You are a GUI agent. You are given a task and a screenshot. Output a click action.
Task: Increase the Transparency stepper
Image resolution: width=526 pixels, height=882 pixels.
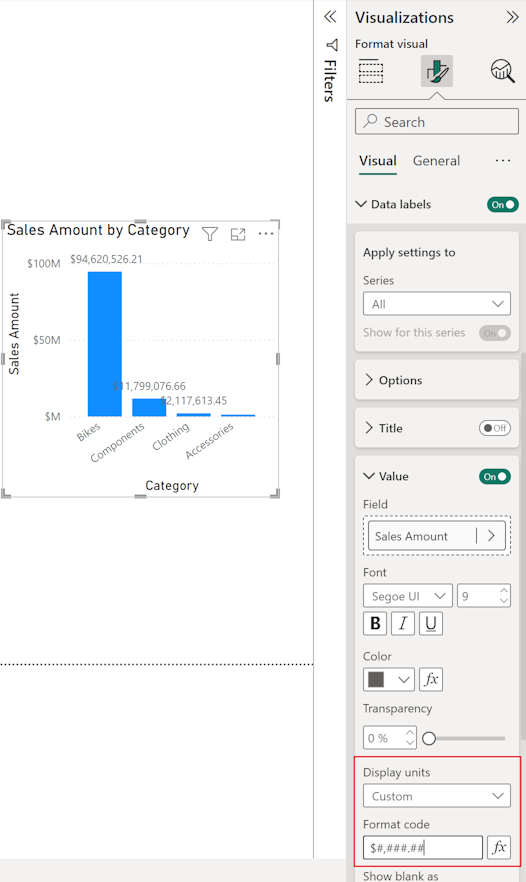click(410, 732)
